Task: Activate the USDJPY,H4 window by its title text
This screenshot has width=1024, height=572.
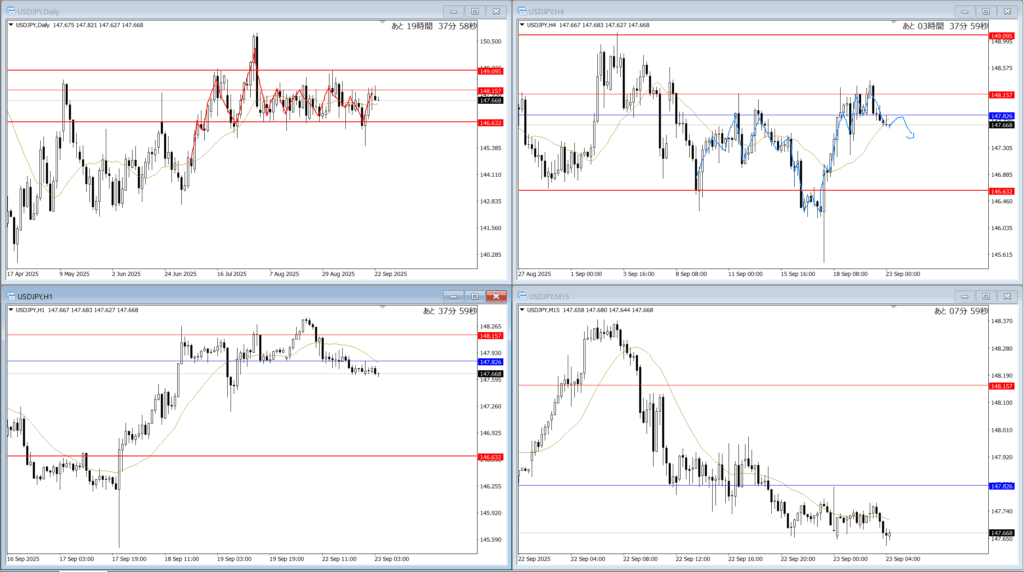Action: coord(548,10)
